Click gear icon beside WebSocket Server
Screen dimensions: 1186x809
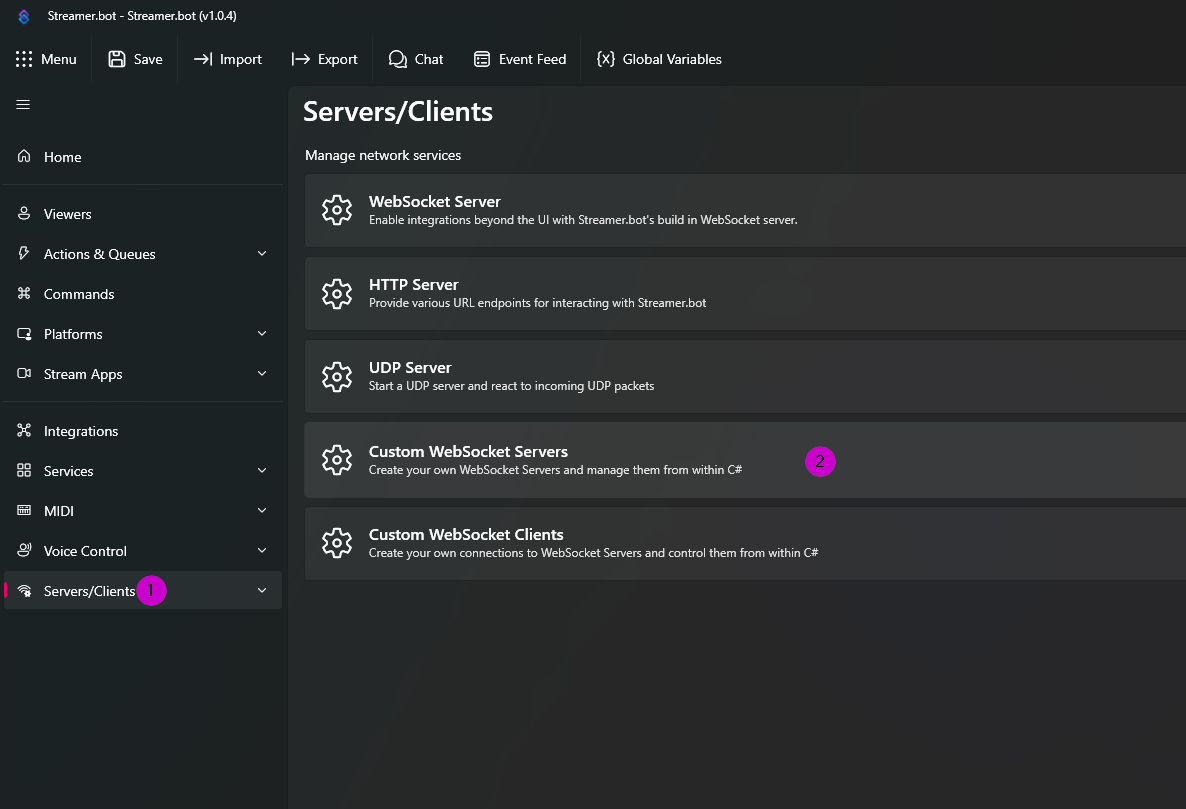pyautogui.click(x=337, y=210)
